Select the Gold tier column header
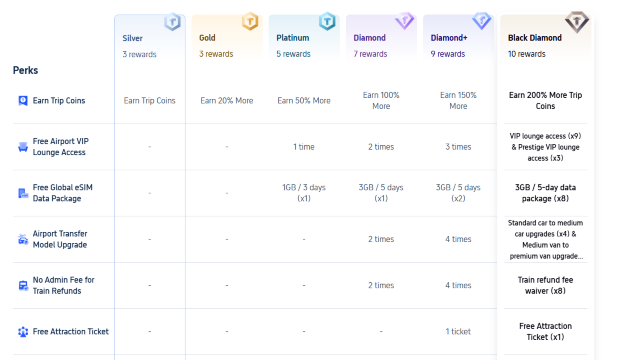 pyautogui.click(x=227, y=38)
